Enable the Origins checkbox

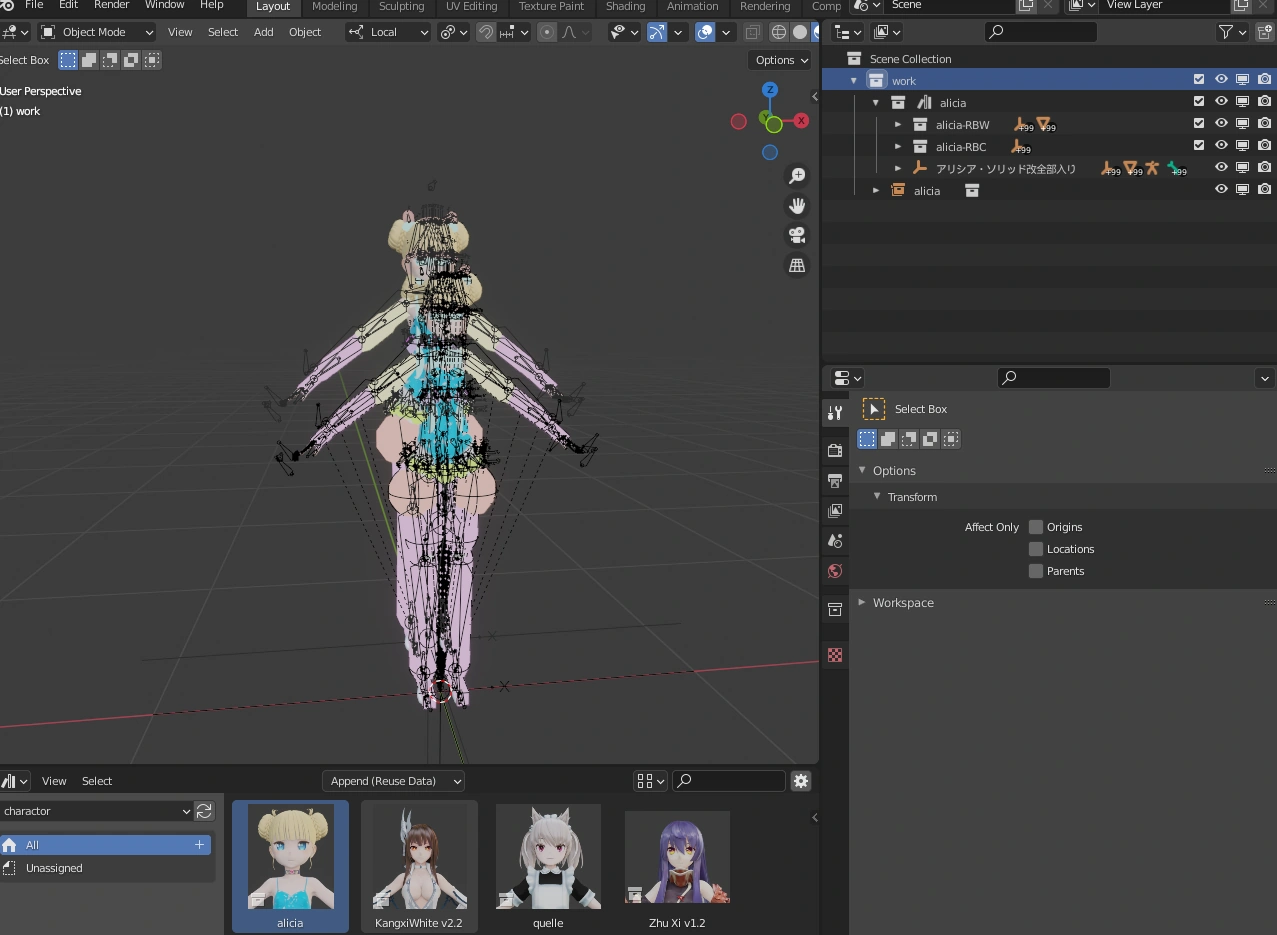[1036, 527]
